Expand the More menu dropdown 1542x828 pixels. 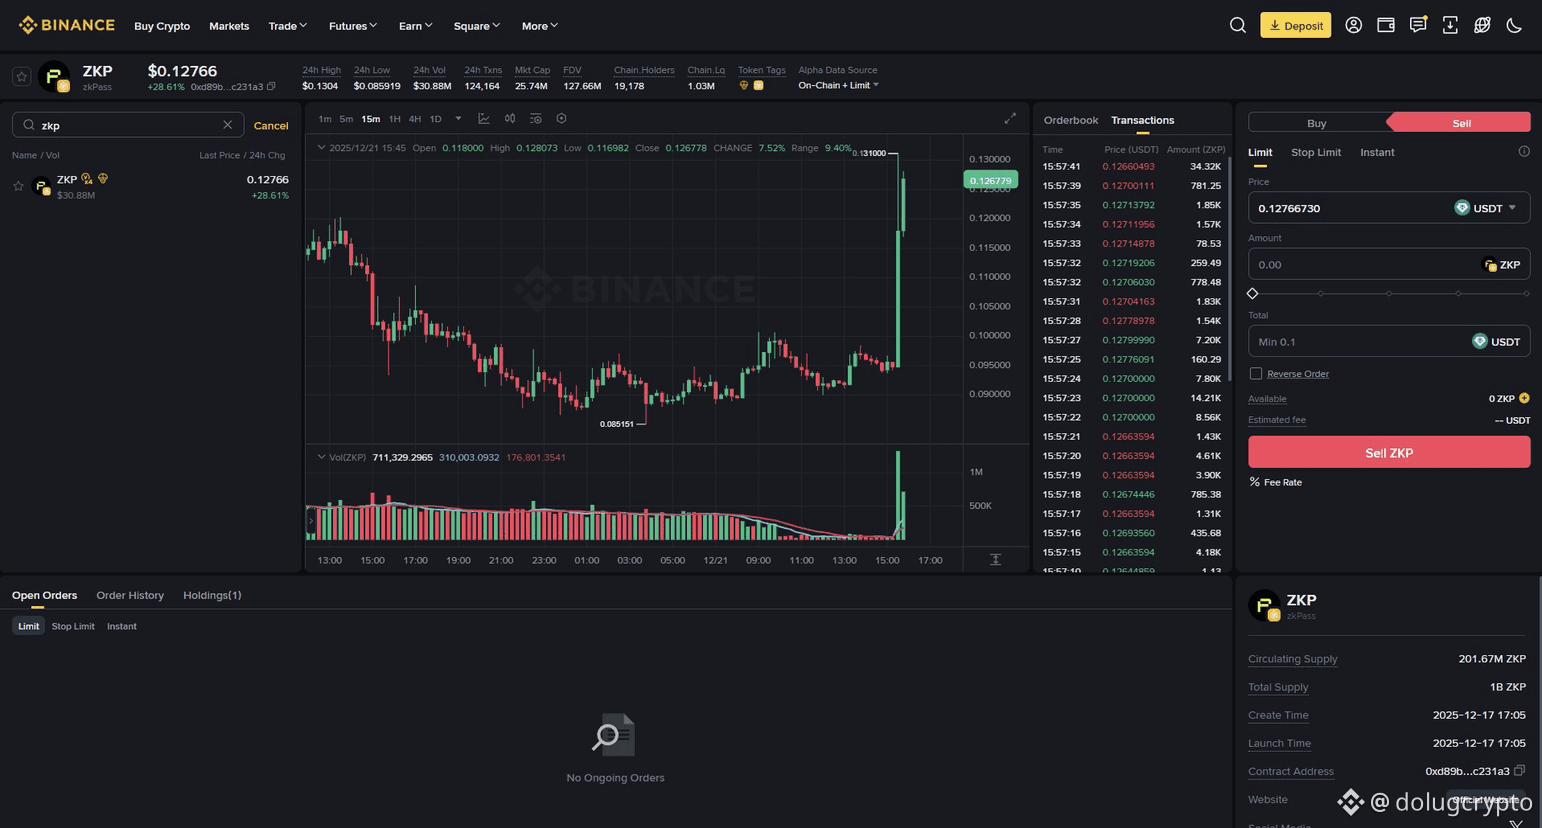tap(540, 26)
